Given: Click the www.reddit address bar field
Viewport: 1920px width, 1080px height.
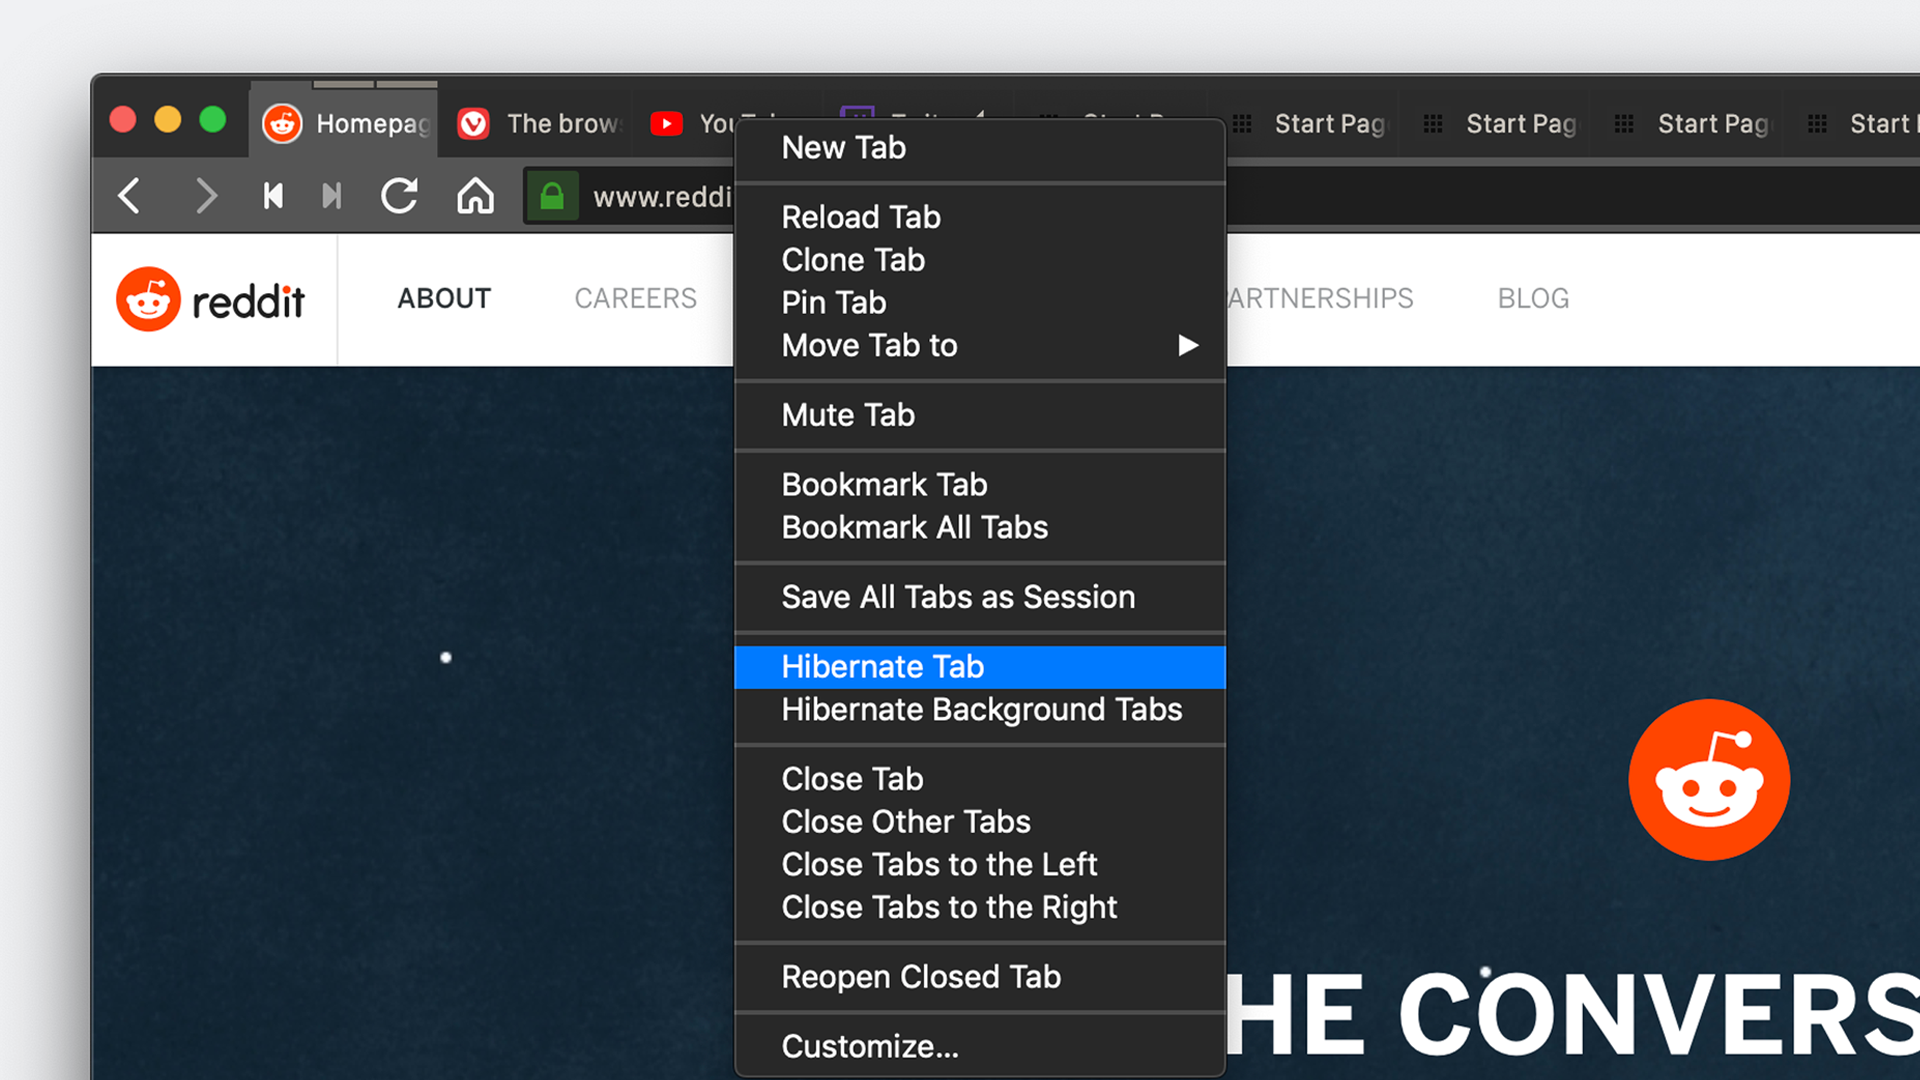Looking at the screenshot, I should [x=661, y=197].
